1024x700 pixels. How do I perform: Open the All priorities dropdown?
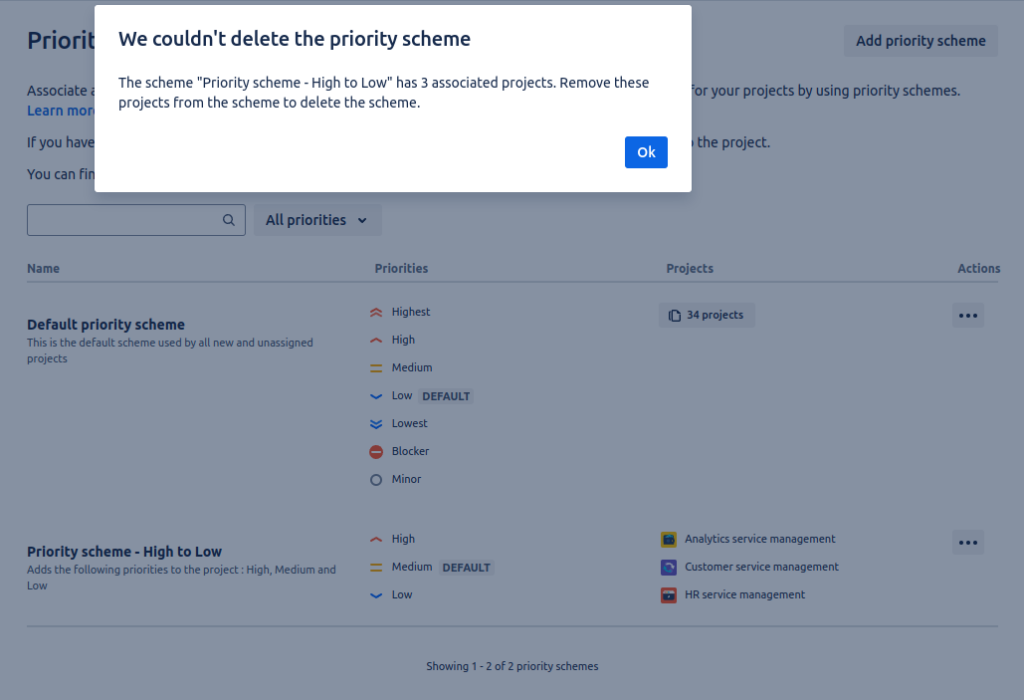[317, 220]
